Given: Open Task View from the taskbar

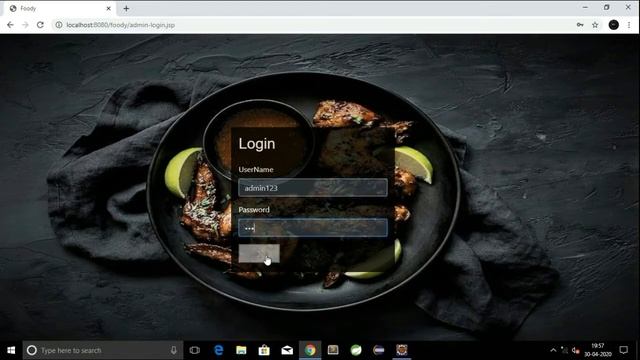Looking at the screenshot, I should 195,350.
